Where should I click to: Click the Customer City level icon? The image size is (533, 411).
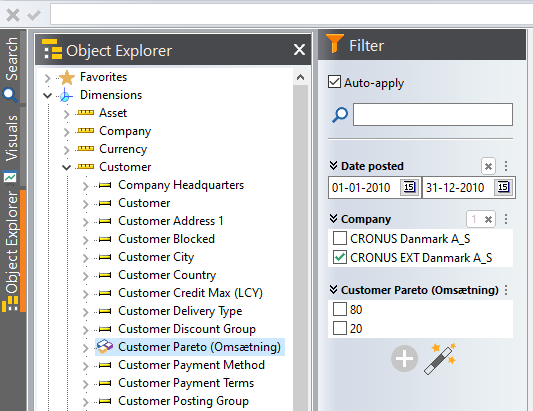[105, 257]
